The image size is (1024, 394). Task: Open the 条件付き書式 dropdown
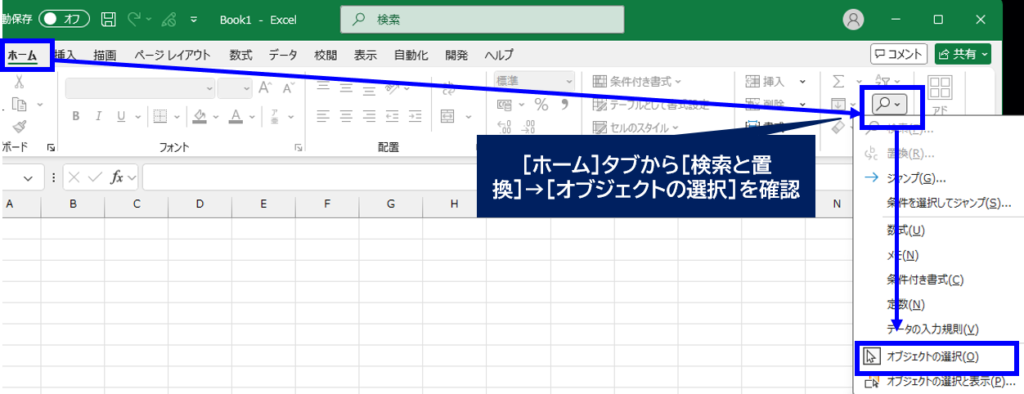tap(637, 82)
